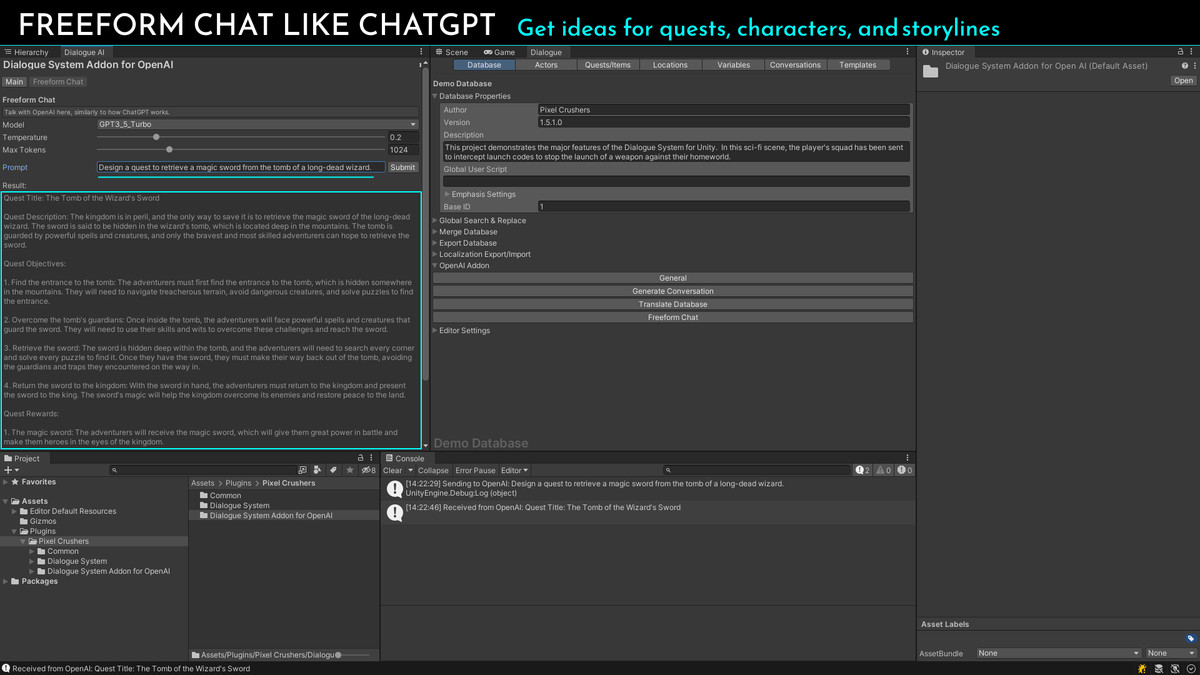Toggle hidden packages visibility in Project panel
The image size is (1200, 675).
coord(368,470)
